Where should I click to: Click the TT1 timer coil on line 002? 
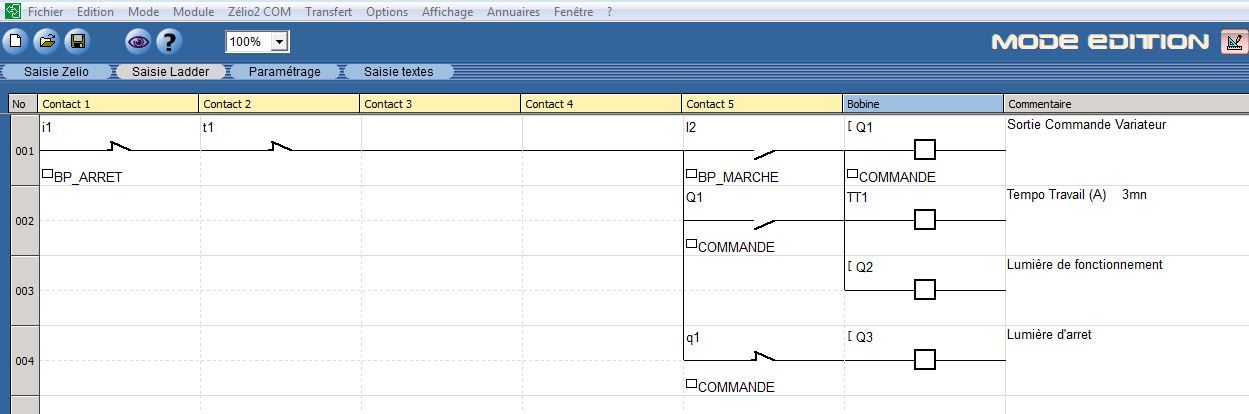pos(924,220)
